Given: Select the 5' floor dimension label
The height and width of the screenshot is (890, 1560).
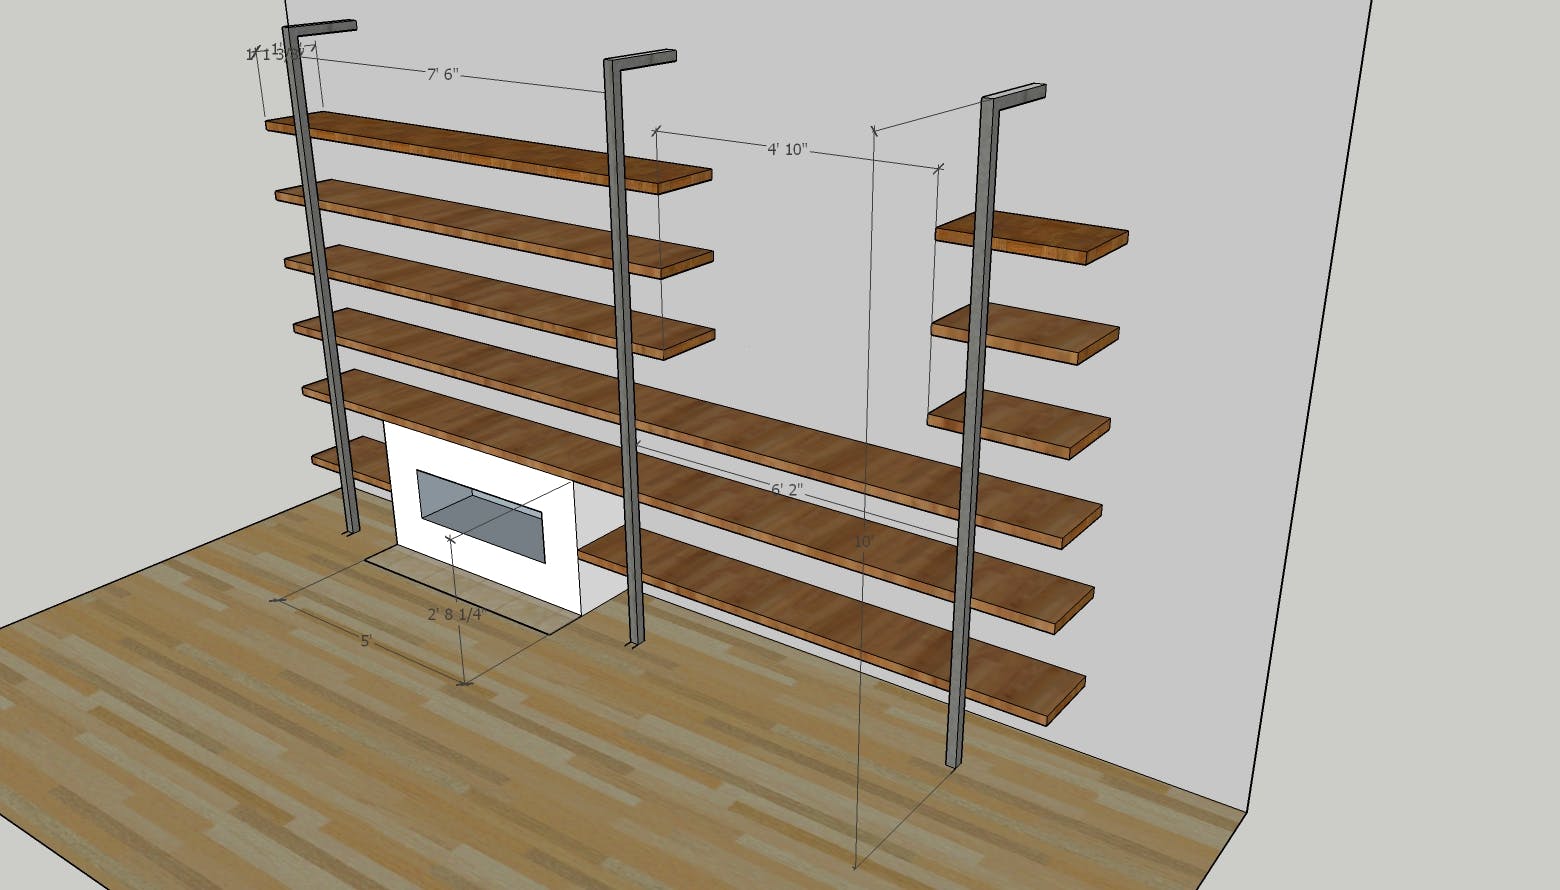Looking at the screenshot, I should click(x=366, y=641).
